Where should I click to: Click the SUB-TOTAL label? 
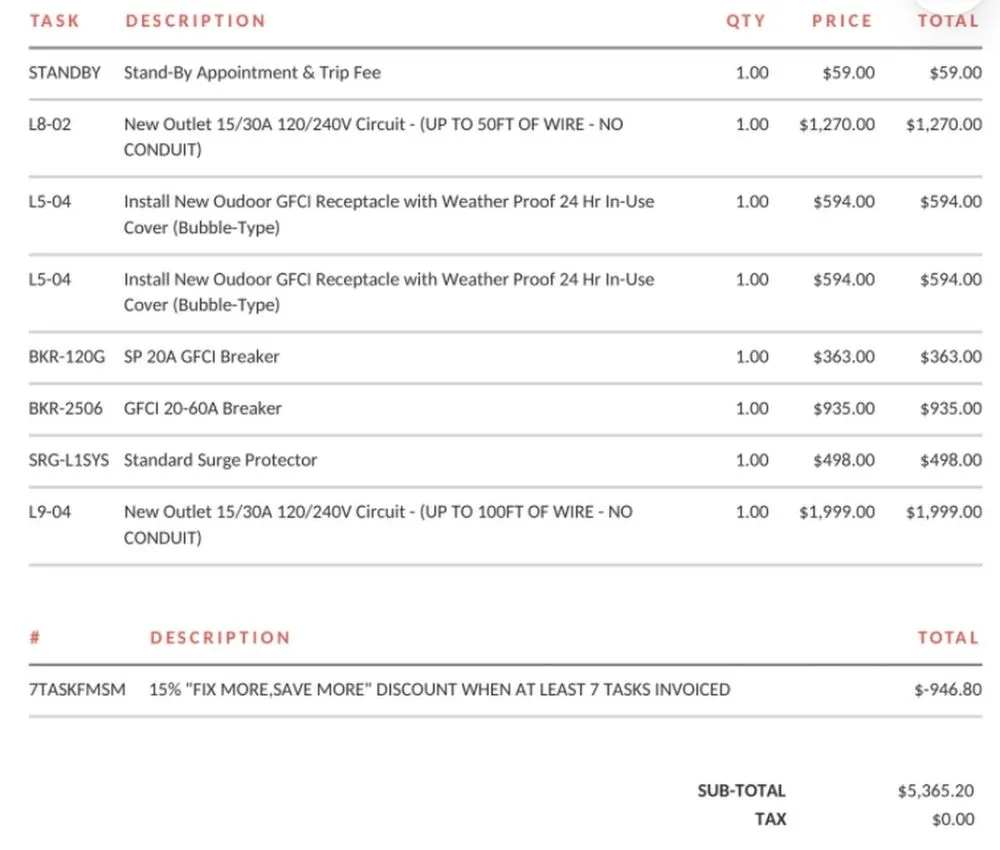coord(741,791)
